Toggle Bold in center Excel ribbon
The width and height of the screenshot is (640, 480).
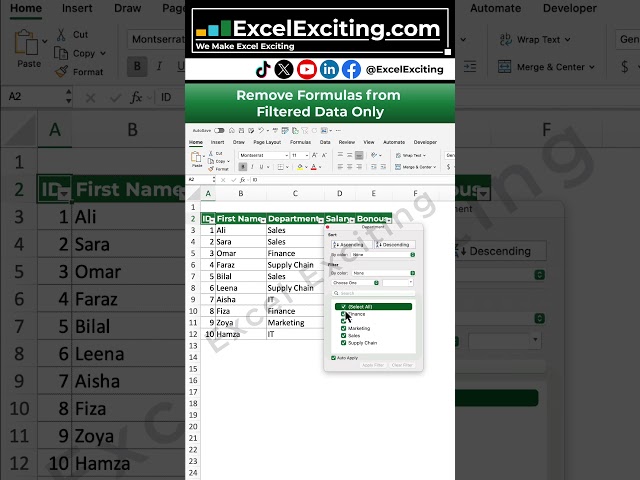[x=243, y=167]
